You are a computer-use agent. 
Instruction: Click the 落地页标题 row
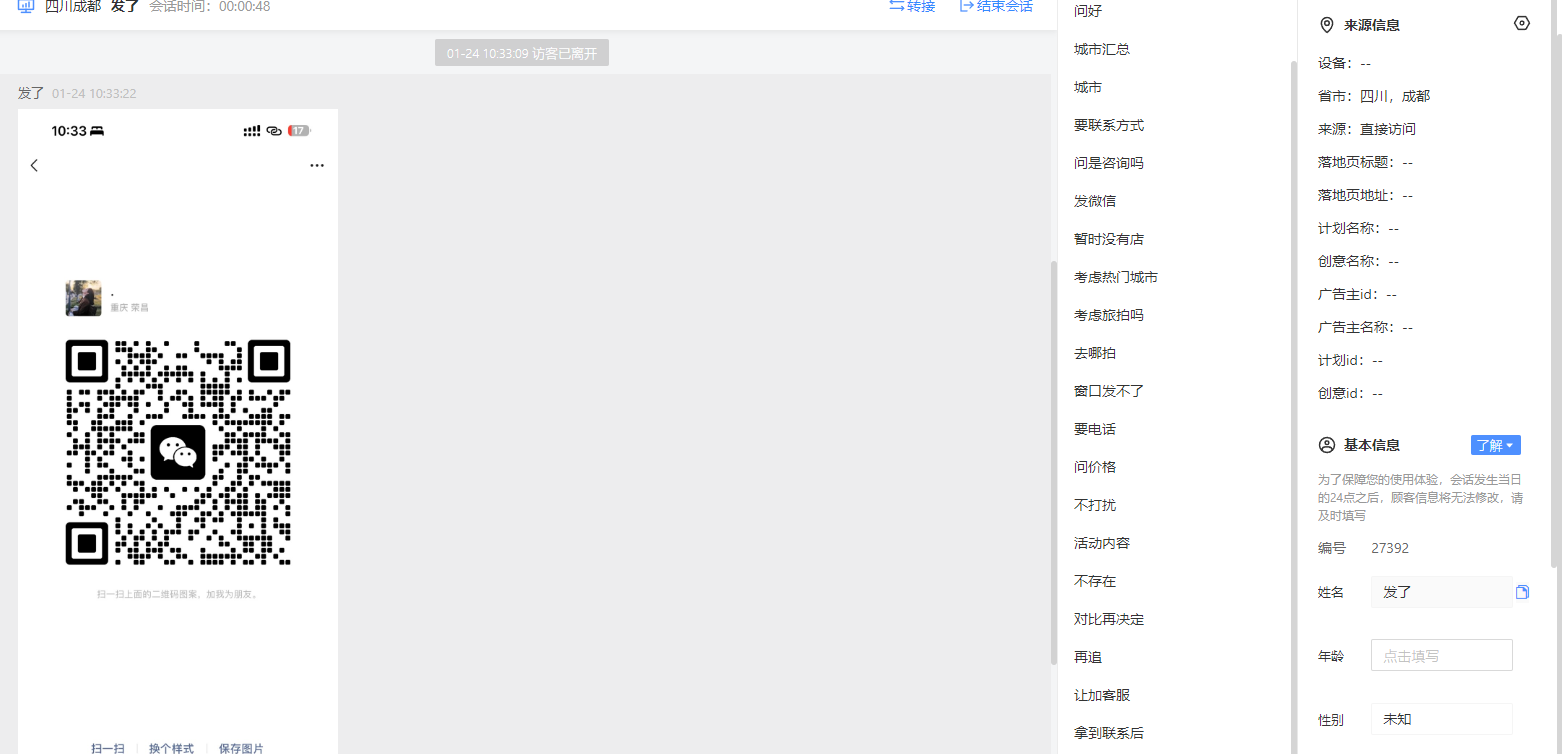click(x=1366, y=162)
